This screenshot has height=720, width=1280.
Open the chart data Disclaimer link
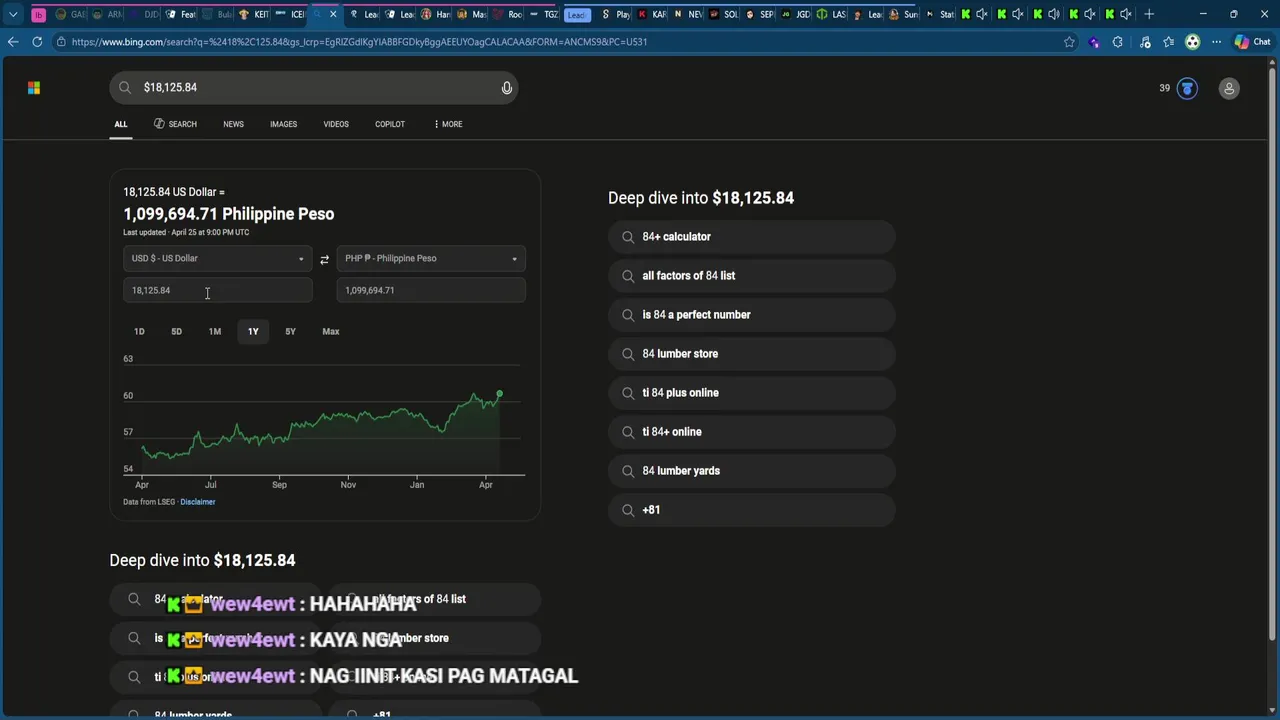(x=198, y=502)
